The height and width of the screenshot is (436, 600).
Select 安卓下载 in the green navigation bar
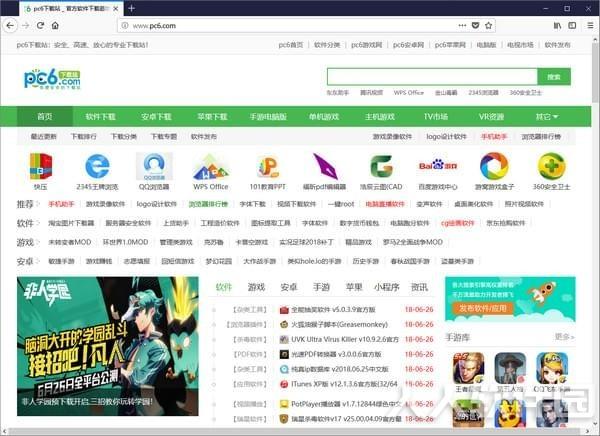pyautogui.click(x=157, y=116)
